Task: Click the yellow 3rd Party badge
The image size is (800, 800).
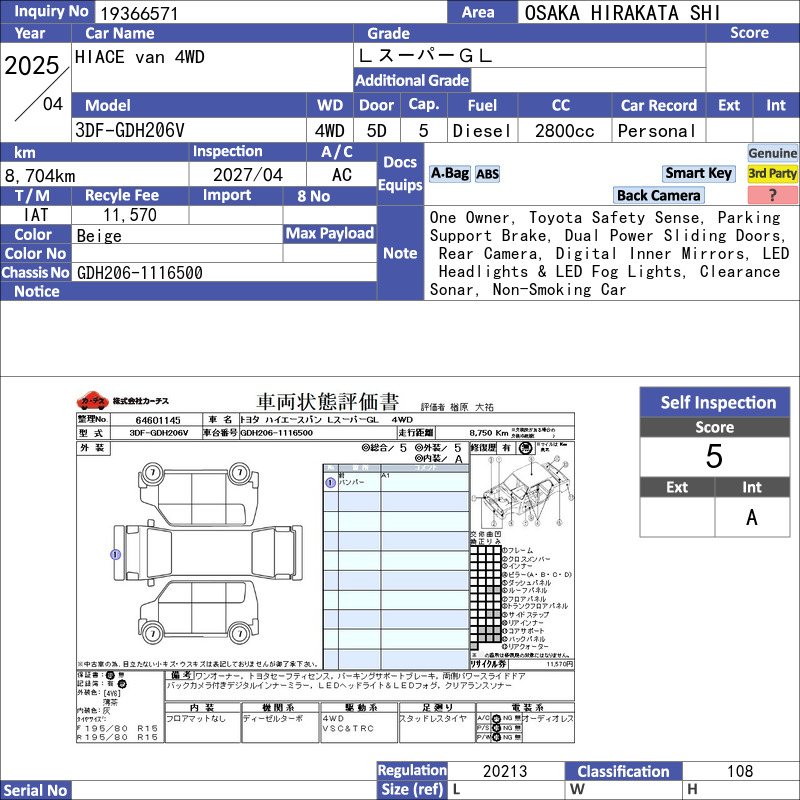Action: pyautogui.click(x=772, y=173)
